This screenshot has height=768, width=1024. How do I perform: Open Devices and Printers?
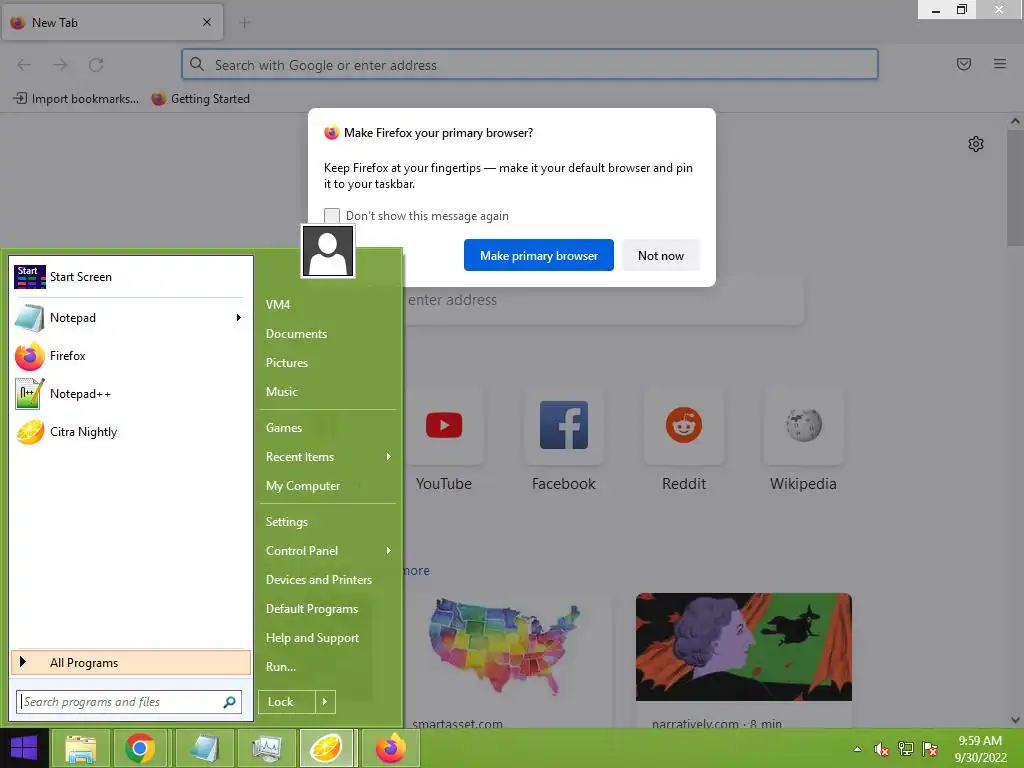point(319,580)
